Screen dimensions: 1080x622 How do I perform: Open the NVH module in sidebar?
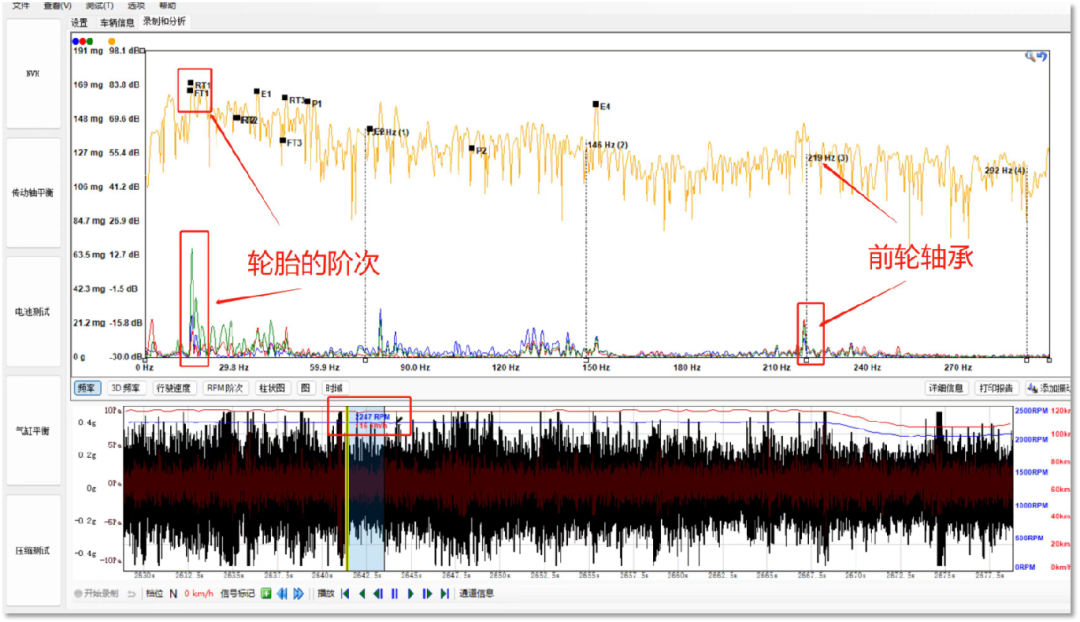33,74
